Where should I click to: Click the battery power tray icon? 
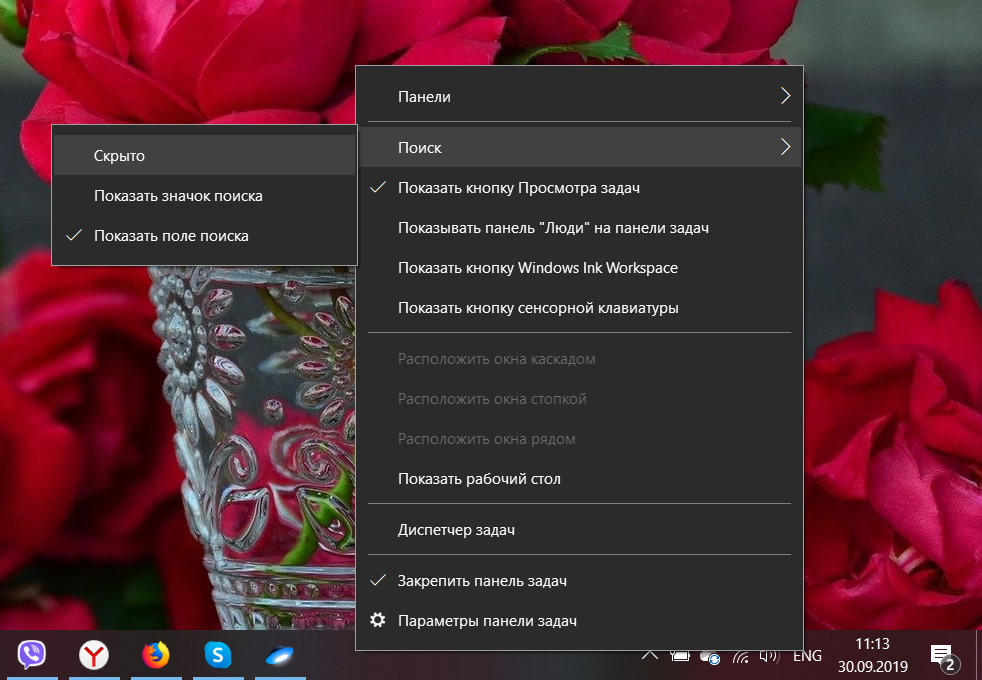click(680, 656)
